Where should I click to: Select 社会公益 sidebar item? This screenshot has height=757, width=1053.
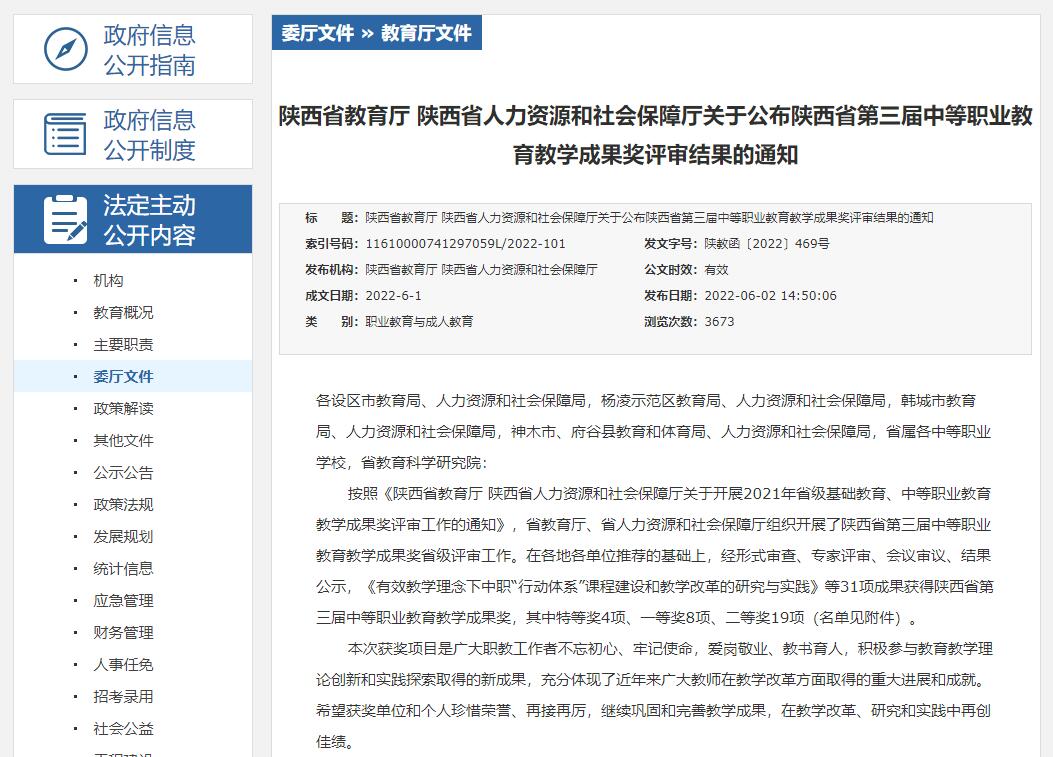[x=124, y=729]
